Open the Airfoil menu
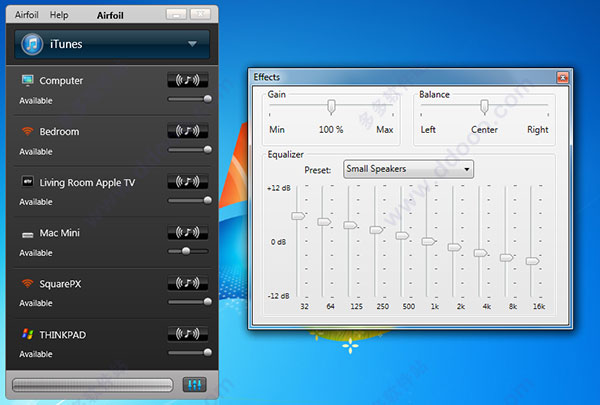The height and width of the screenshot is (405, 600). (x=26, y=15)
